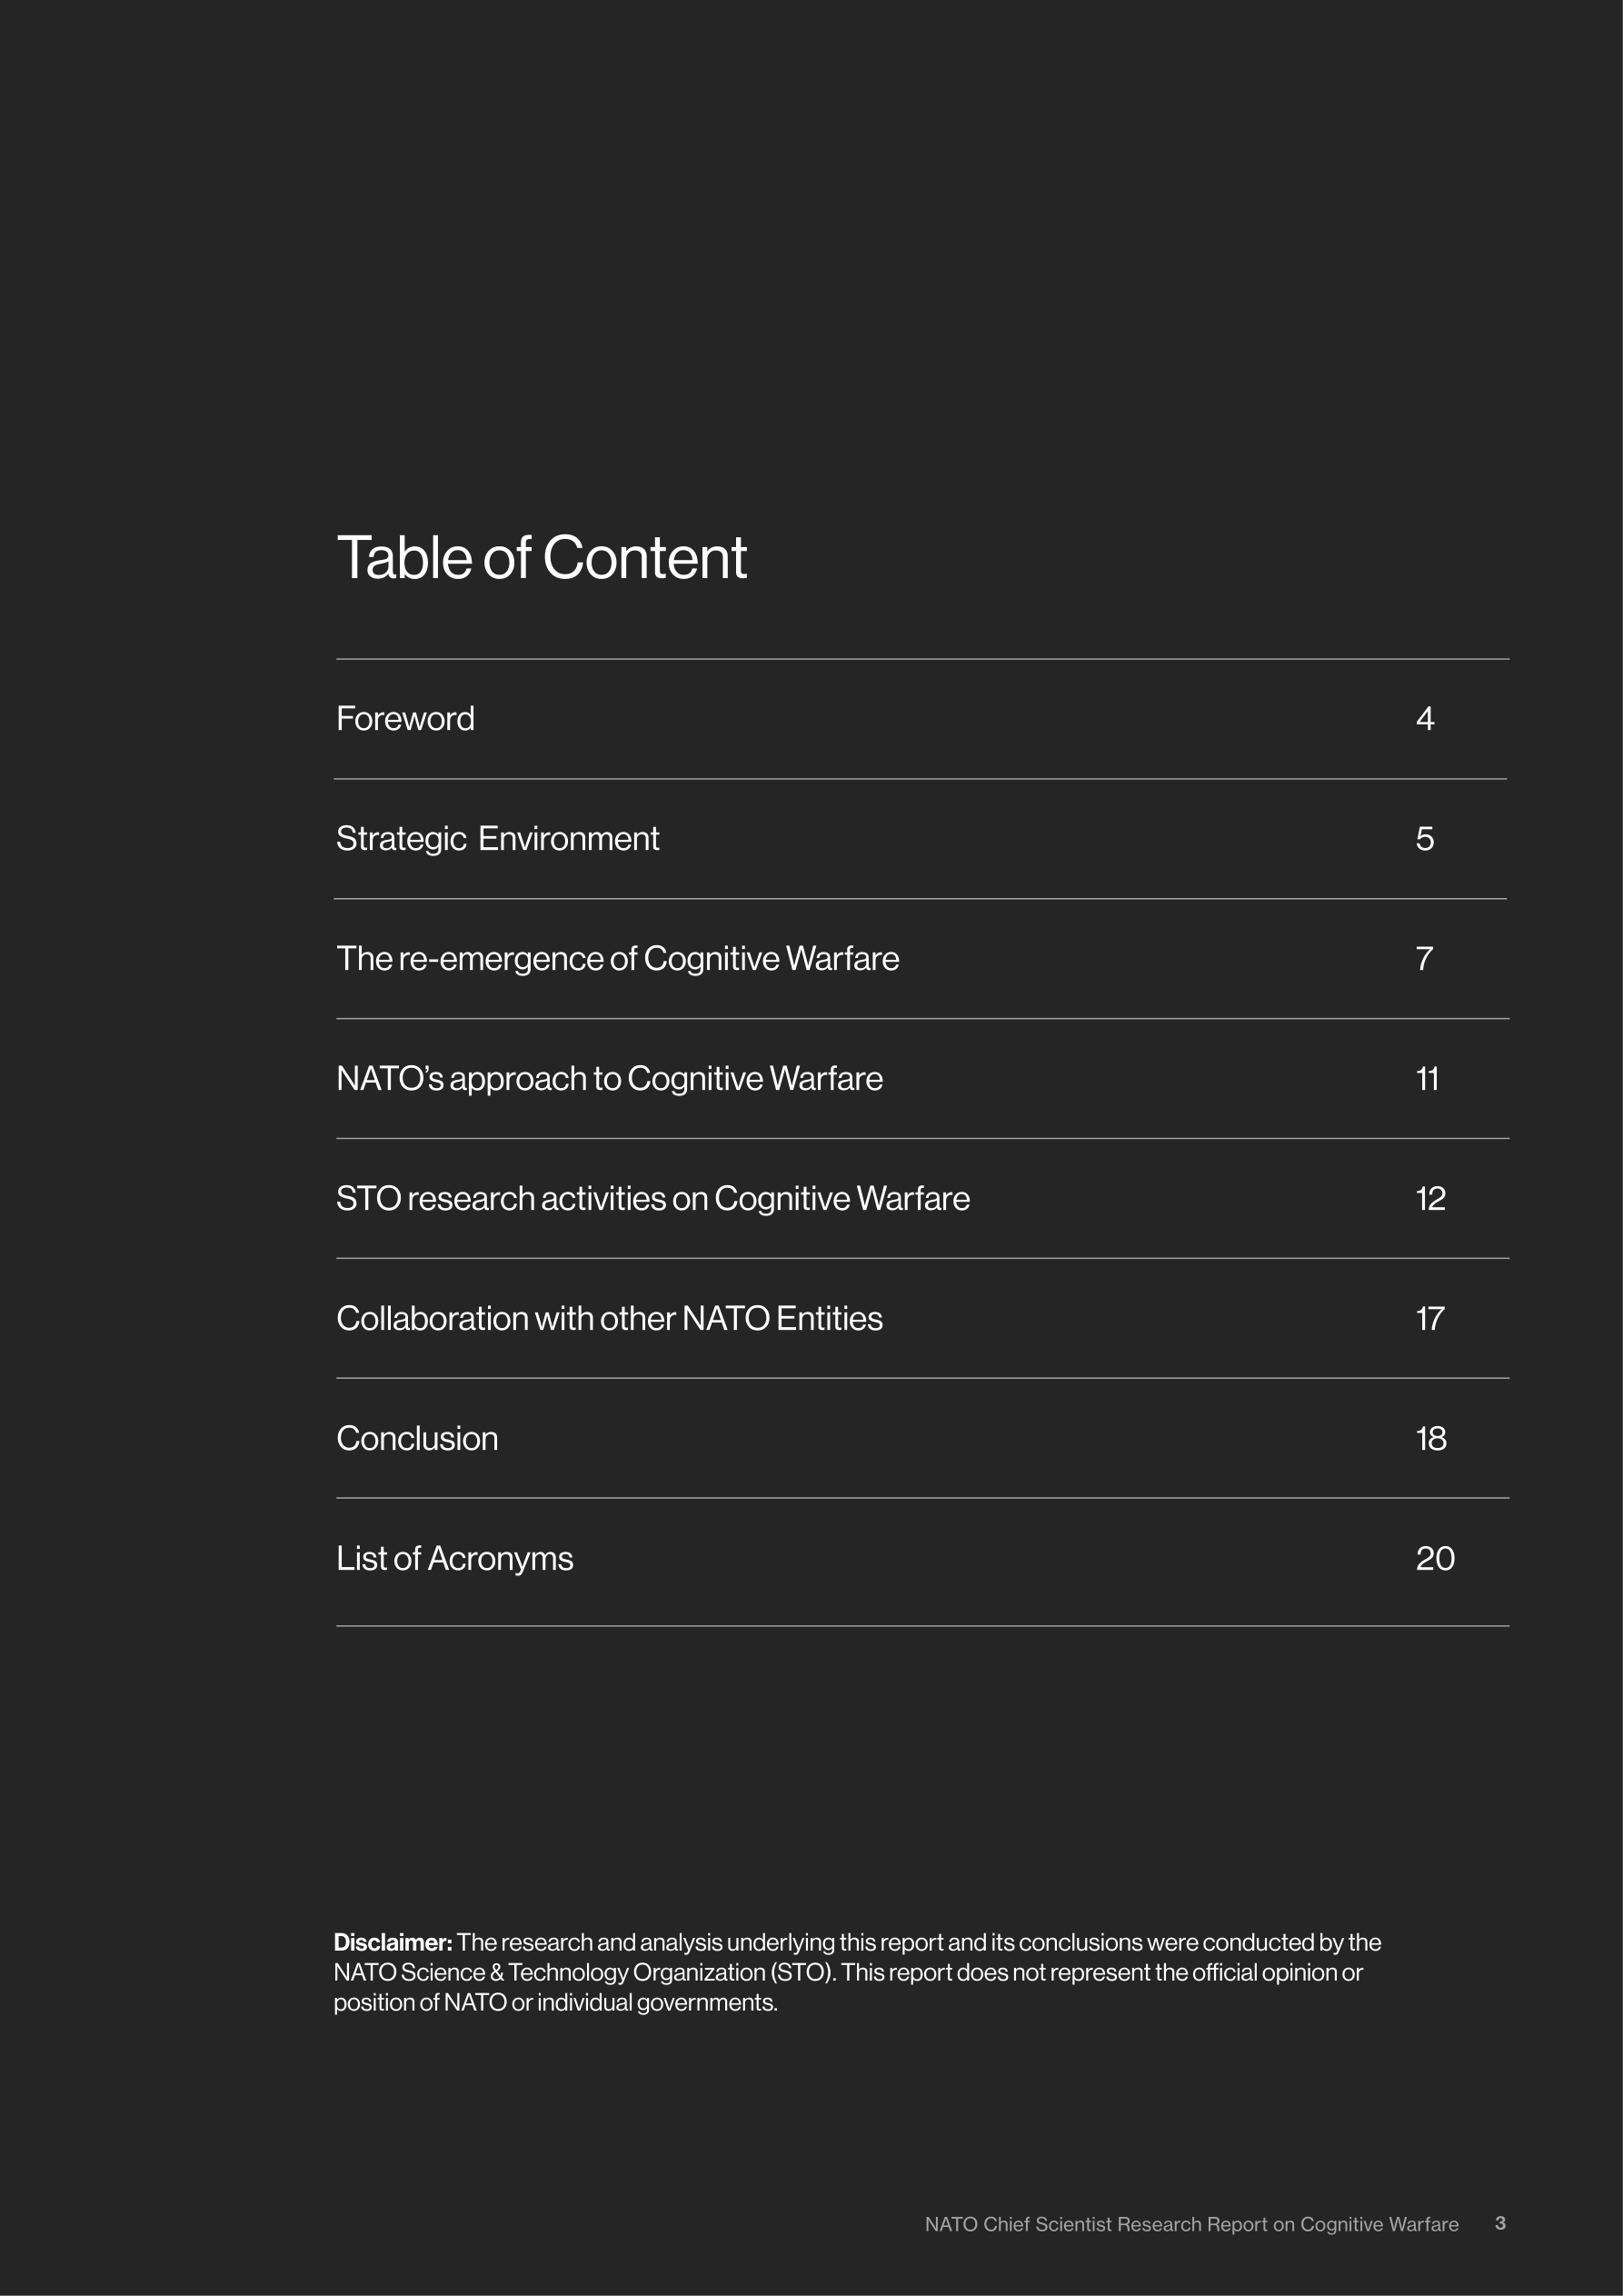Click the footer page number 3
The height and width of the screenshot is (2296, 1623).
(1500, 2223)
